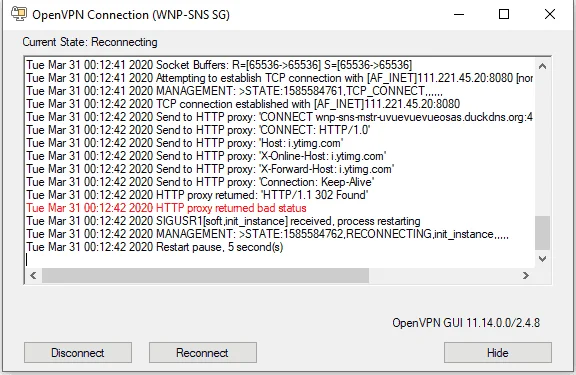Screen dimensions: 576x375
Task: Click the log scroll right arrow
Action: (x=526, y=275)
